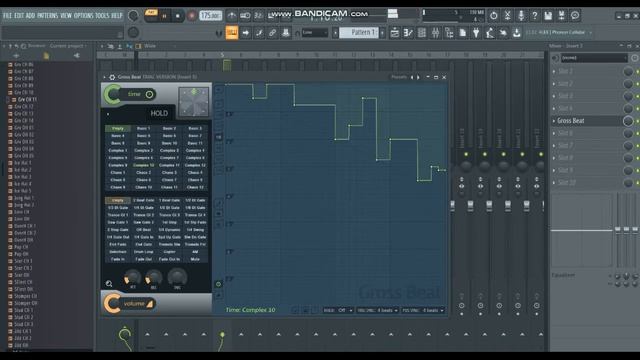The width and height of the screenshot is (640, 360).
Task: Open the plugin picker plug icon
Action: (476, 33)
